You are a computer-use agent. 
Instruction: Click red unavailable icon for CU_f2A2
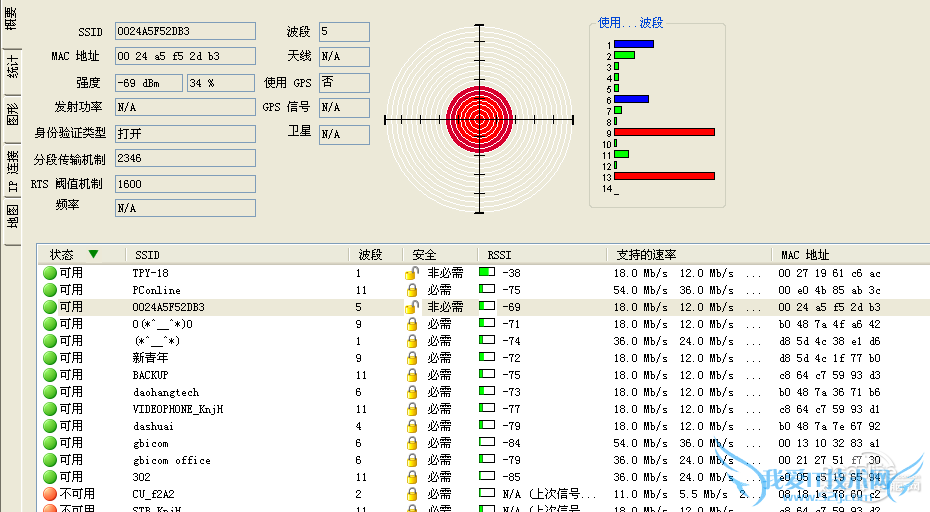pos(49,494)
